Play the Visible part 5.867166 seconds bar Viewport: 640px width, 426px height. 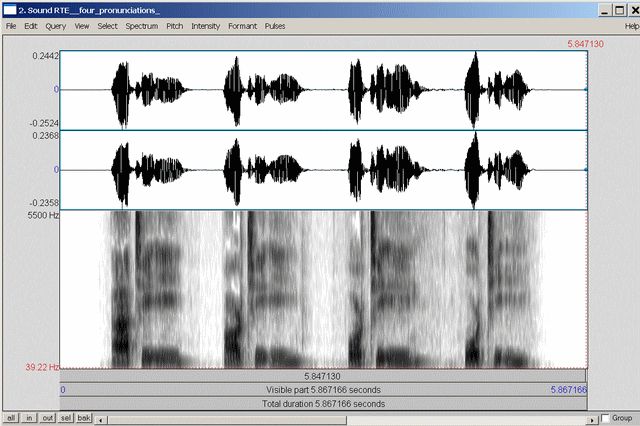coord(323,389)
